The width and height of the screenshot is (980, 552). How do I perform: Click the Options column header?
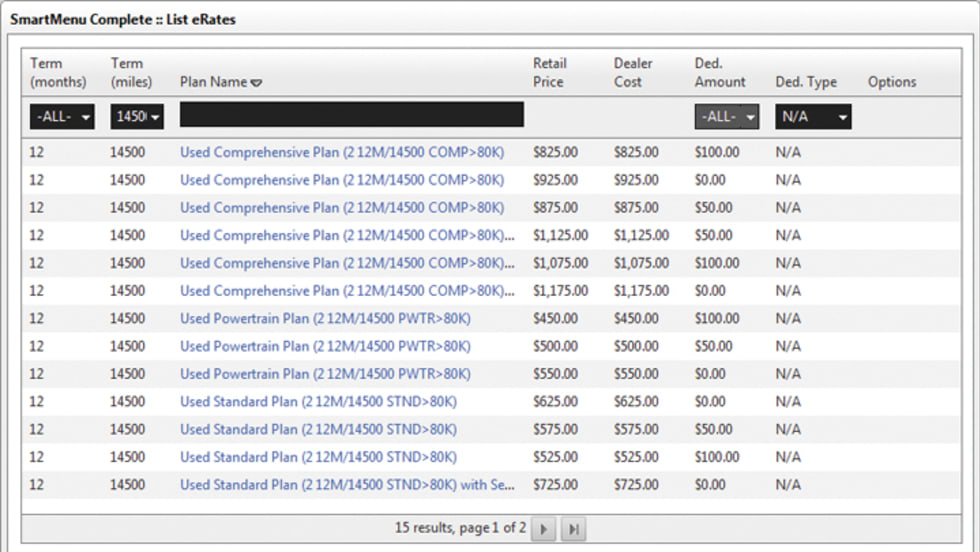tap(891, 82)
